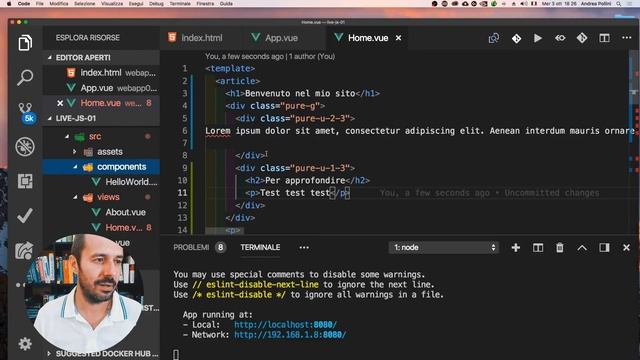Collapse the components folder
The height and width of the screenshot is (360, 640).
[x=76, y=167]
